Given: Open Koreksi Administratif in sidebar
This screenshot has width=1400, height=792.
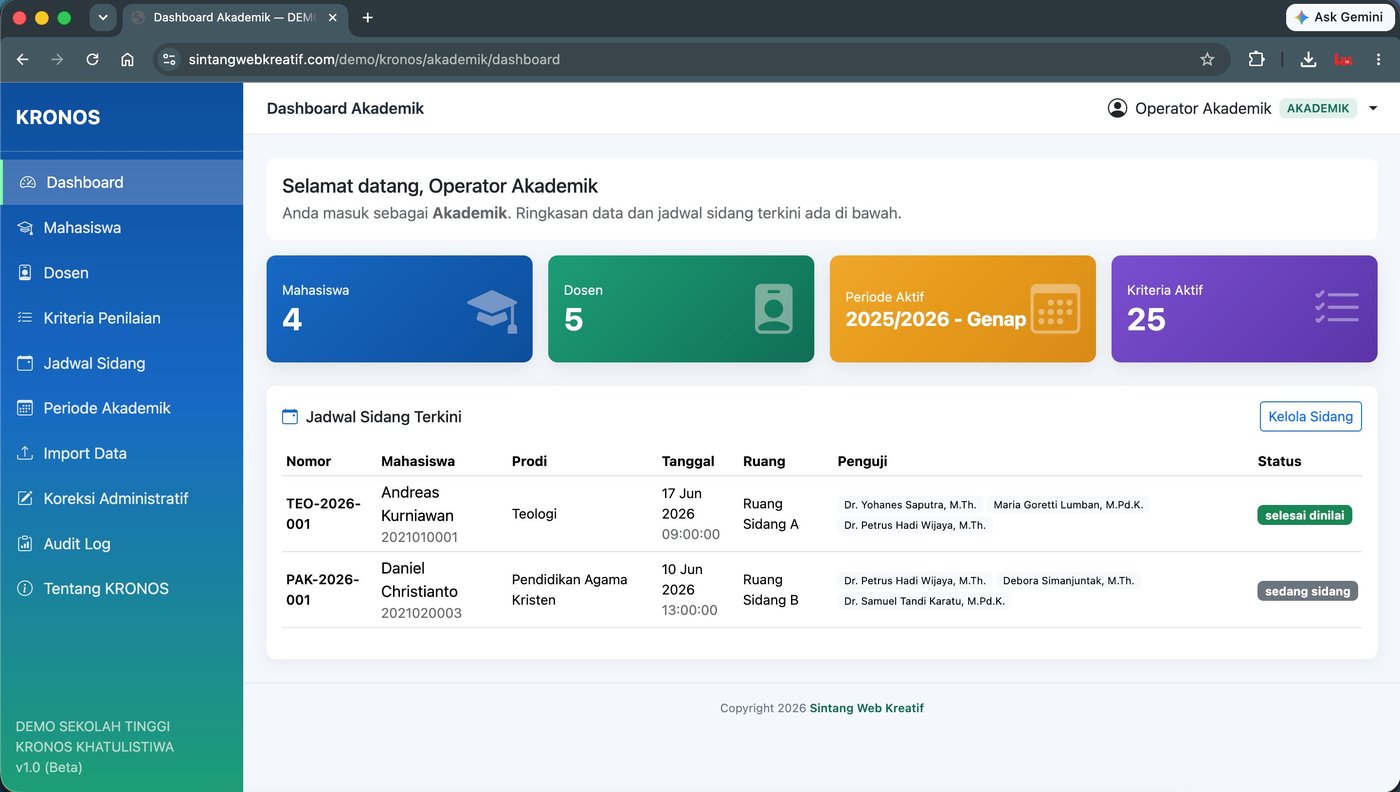Looking at the screenshot, I should 121,498.
